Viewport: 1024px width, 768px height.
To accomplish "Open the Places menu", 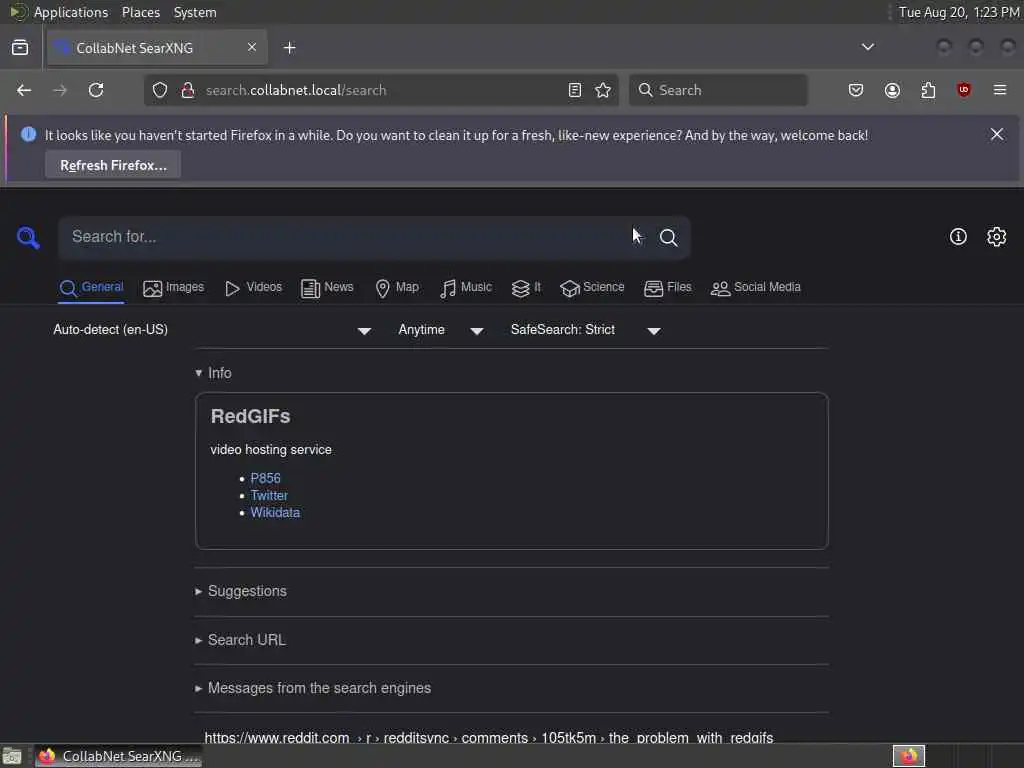I will [141, 12].
